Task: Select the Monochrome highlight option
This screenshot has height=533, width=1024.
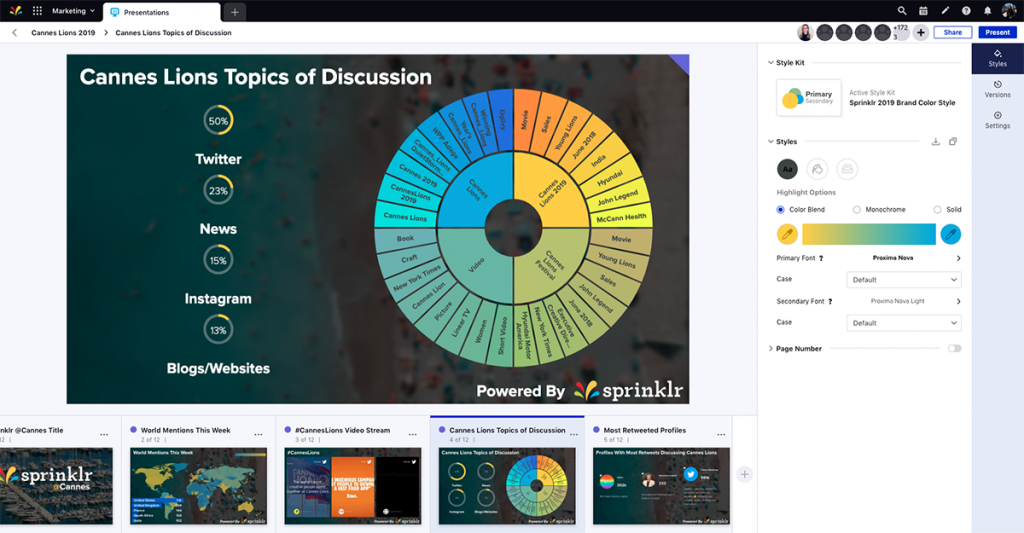Action: (x=857, y=210)
